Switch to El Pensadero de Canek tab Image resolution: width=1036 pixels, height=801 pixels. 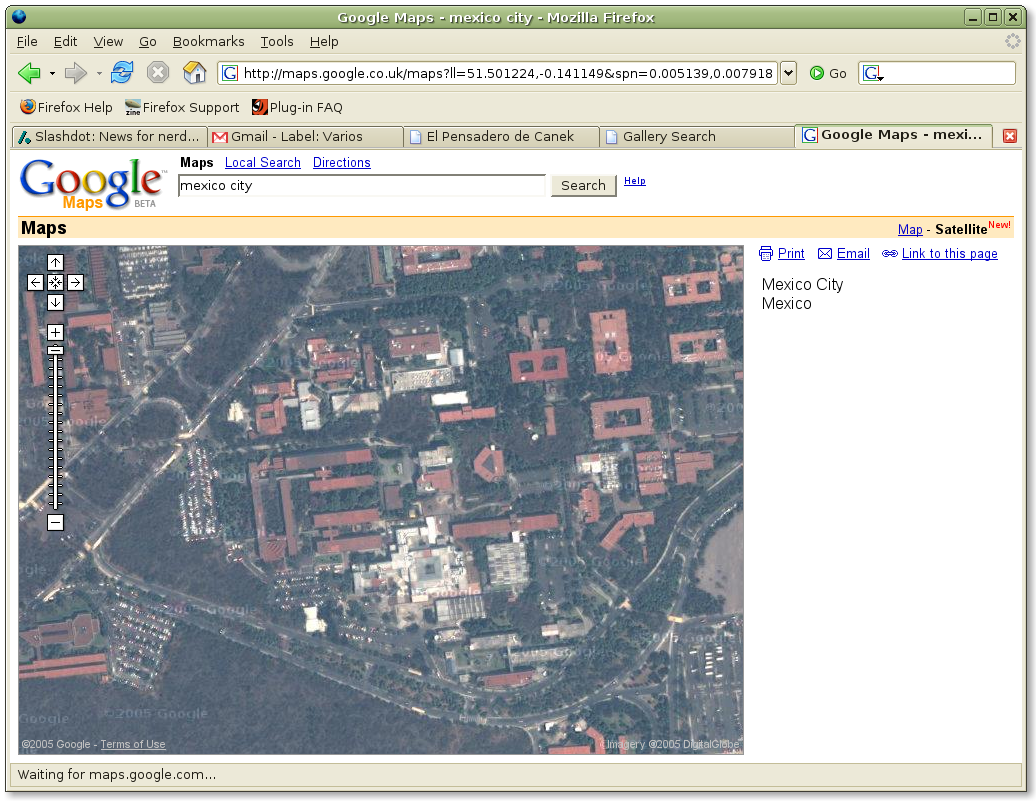(502, 137)
